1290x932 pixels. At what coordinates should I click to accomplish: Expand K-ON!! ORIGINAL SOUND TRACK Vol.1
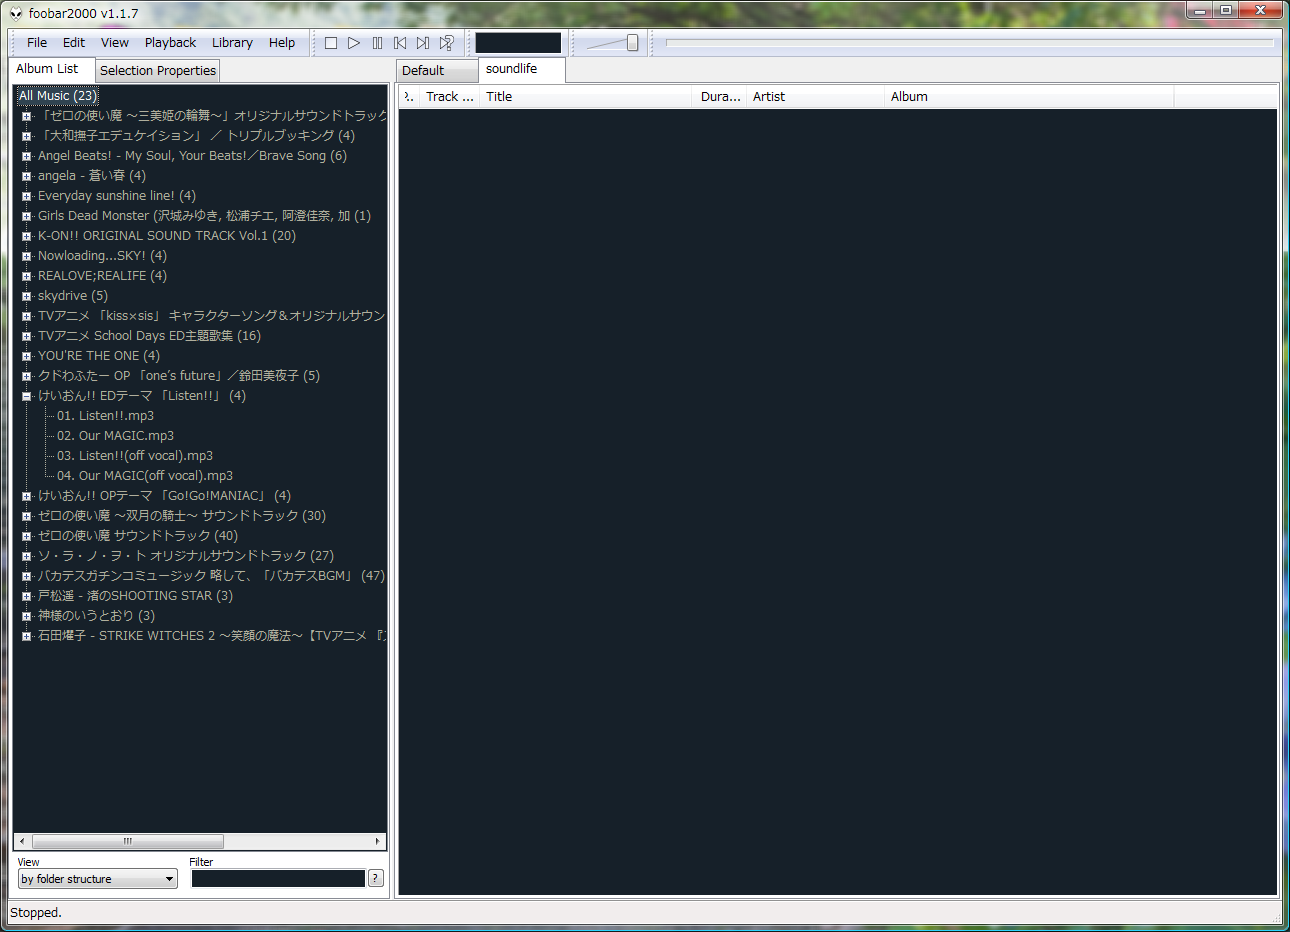tap(26, 236)
